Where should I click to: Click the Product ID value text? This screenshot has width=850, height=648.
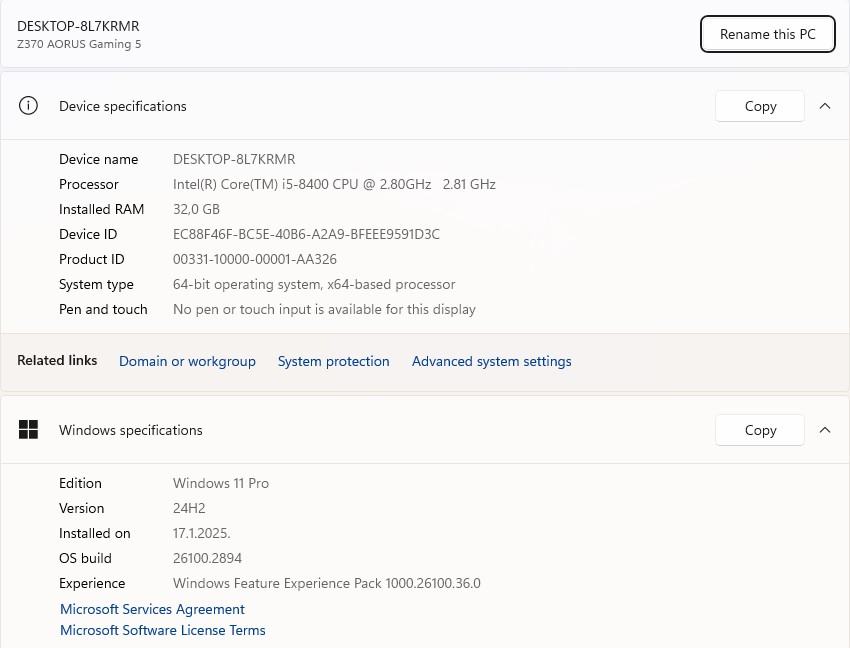point(254,259)
